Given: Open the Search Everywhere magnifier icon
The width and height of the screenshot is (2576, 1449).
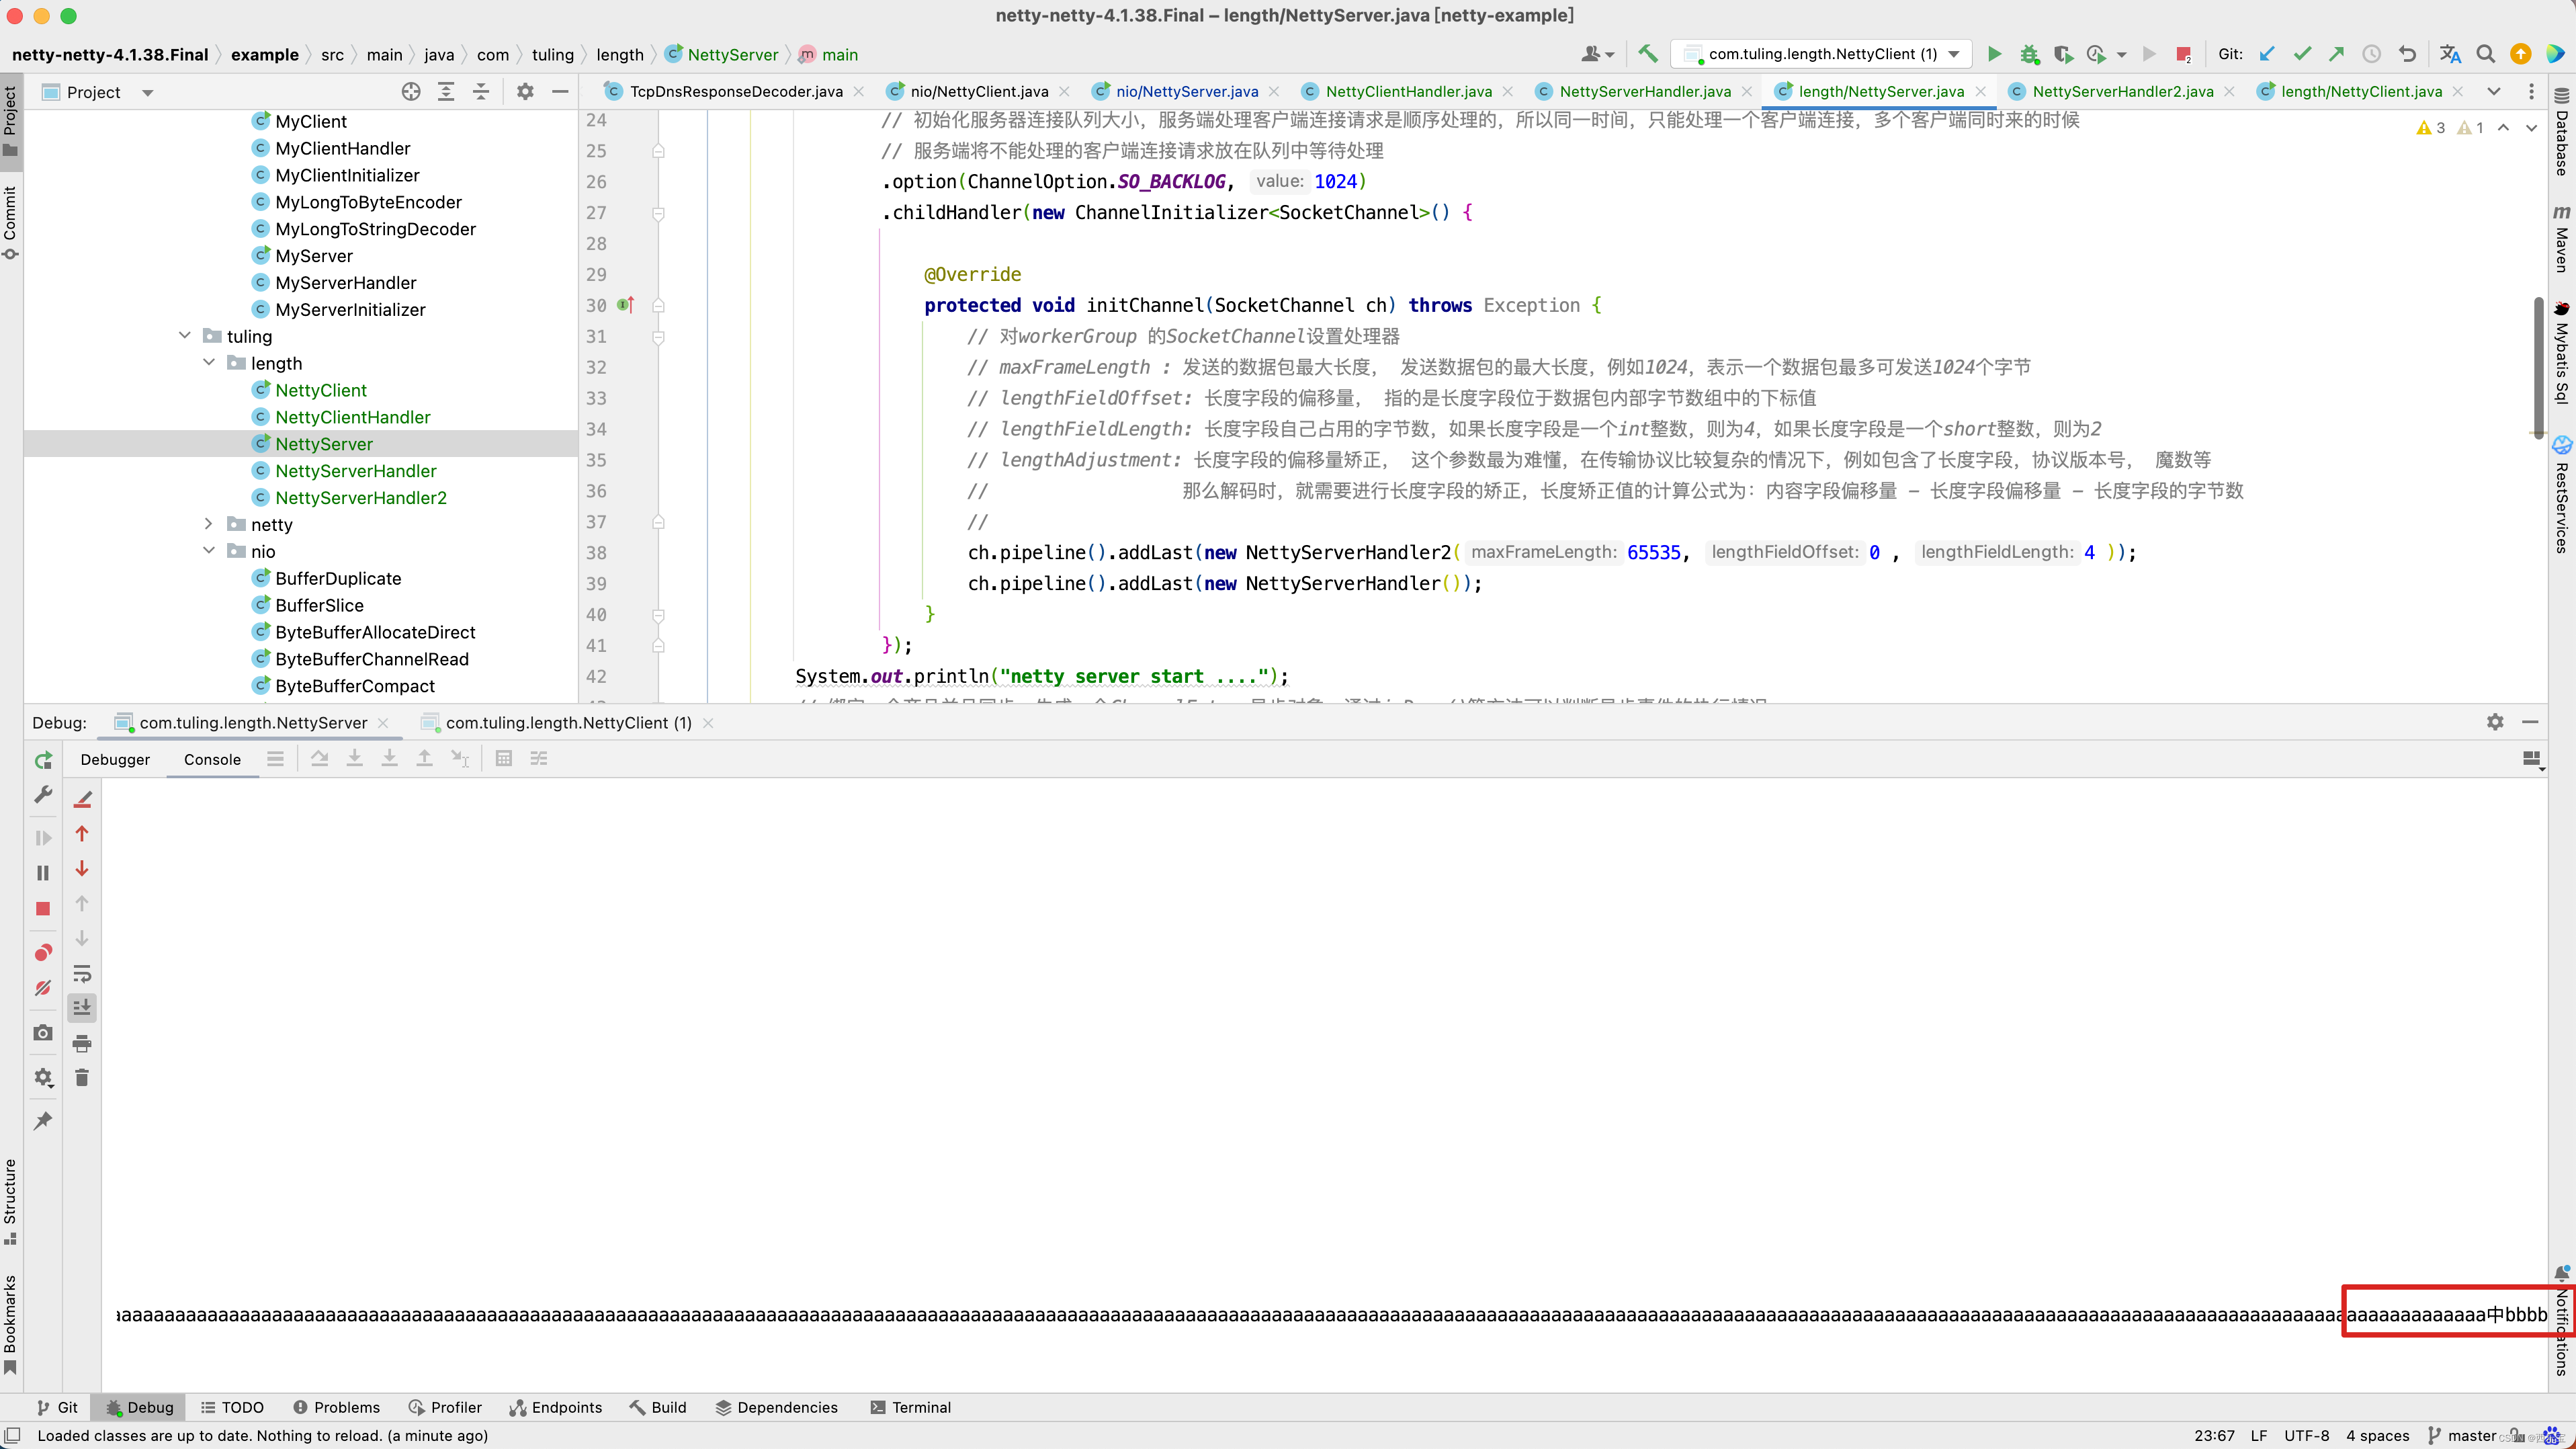Looking at the screenshot, I should (2485, 54).
